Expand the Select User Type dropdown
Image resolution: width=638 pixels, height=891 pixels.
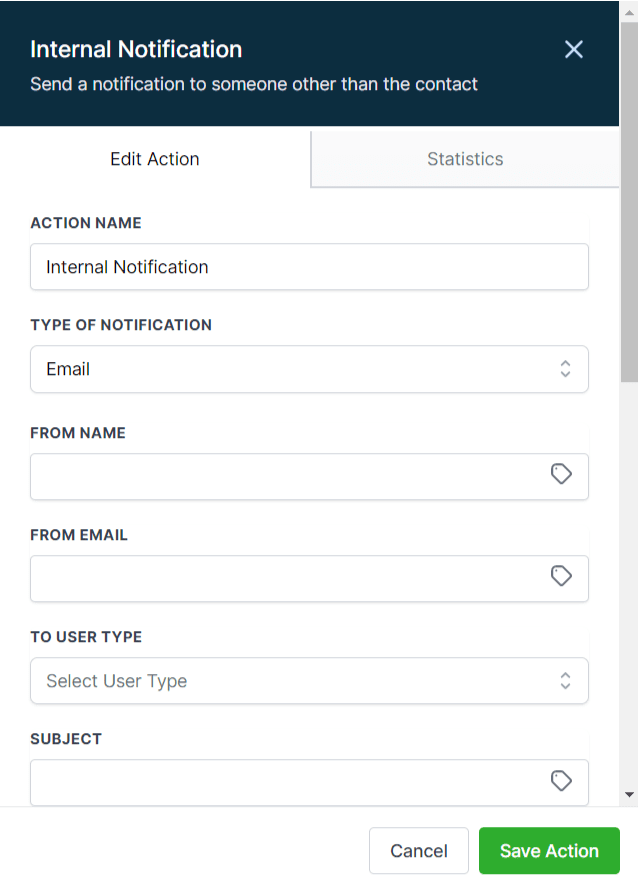pos(300,681)
